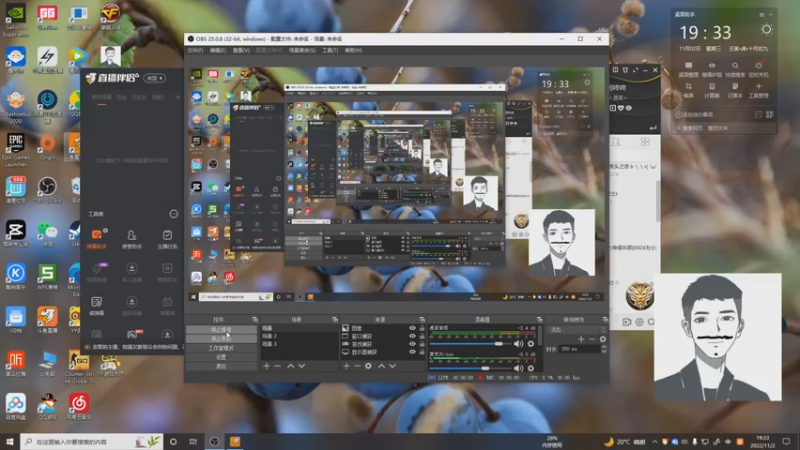800x450 pixels.
Task: Add a new scene with plus
Action: [x=266, y=366]
